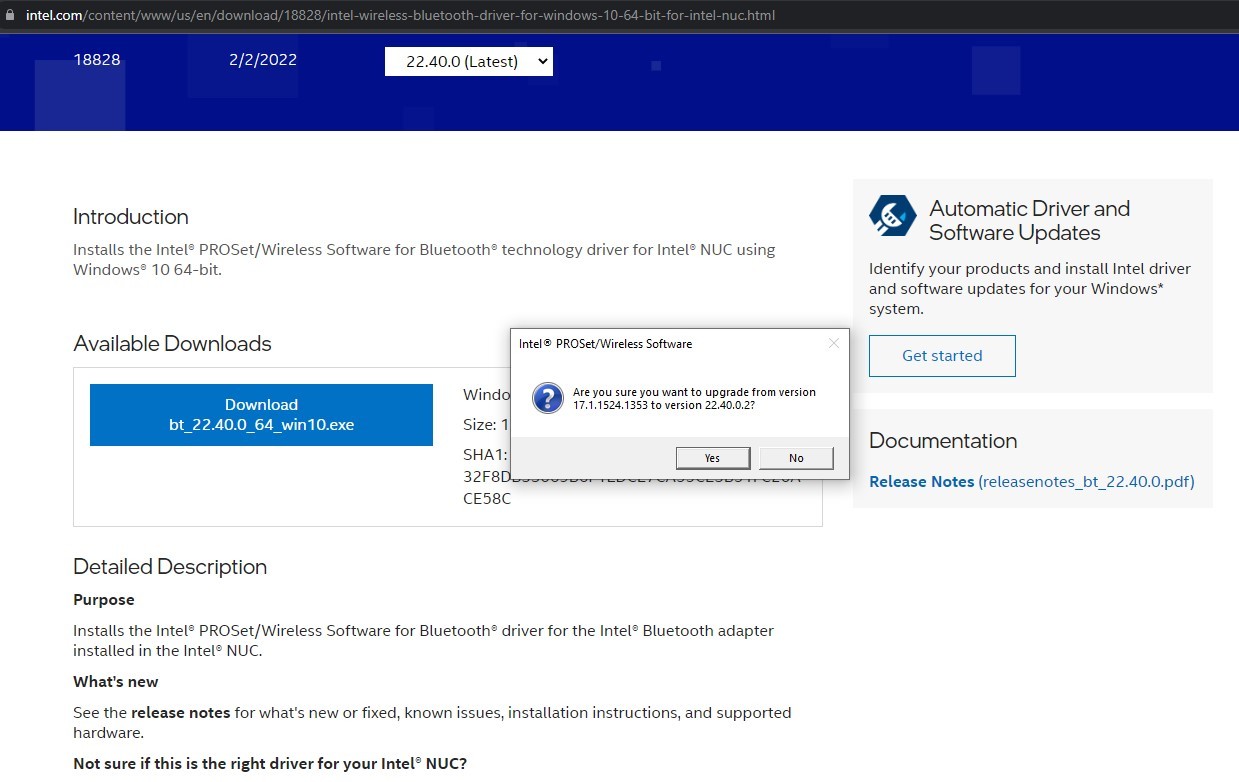Open the release notes link under What's new
This screenshot has height=782, width=1239.
pyautogui.click(x=181, y=713)
